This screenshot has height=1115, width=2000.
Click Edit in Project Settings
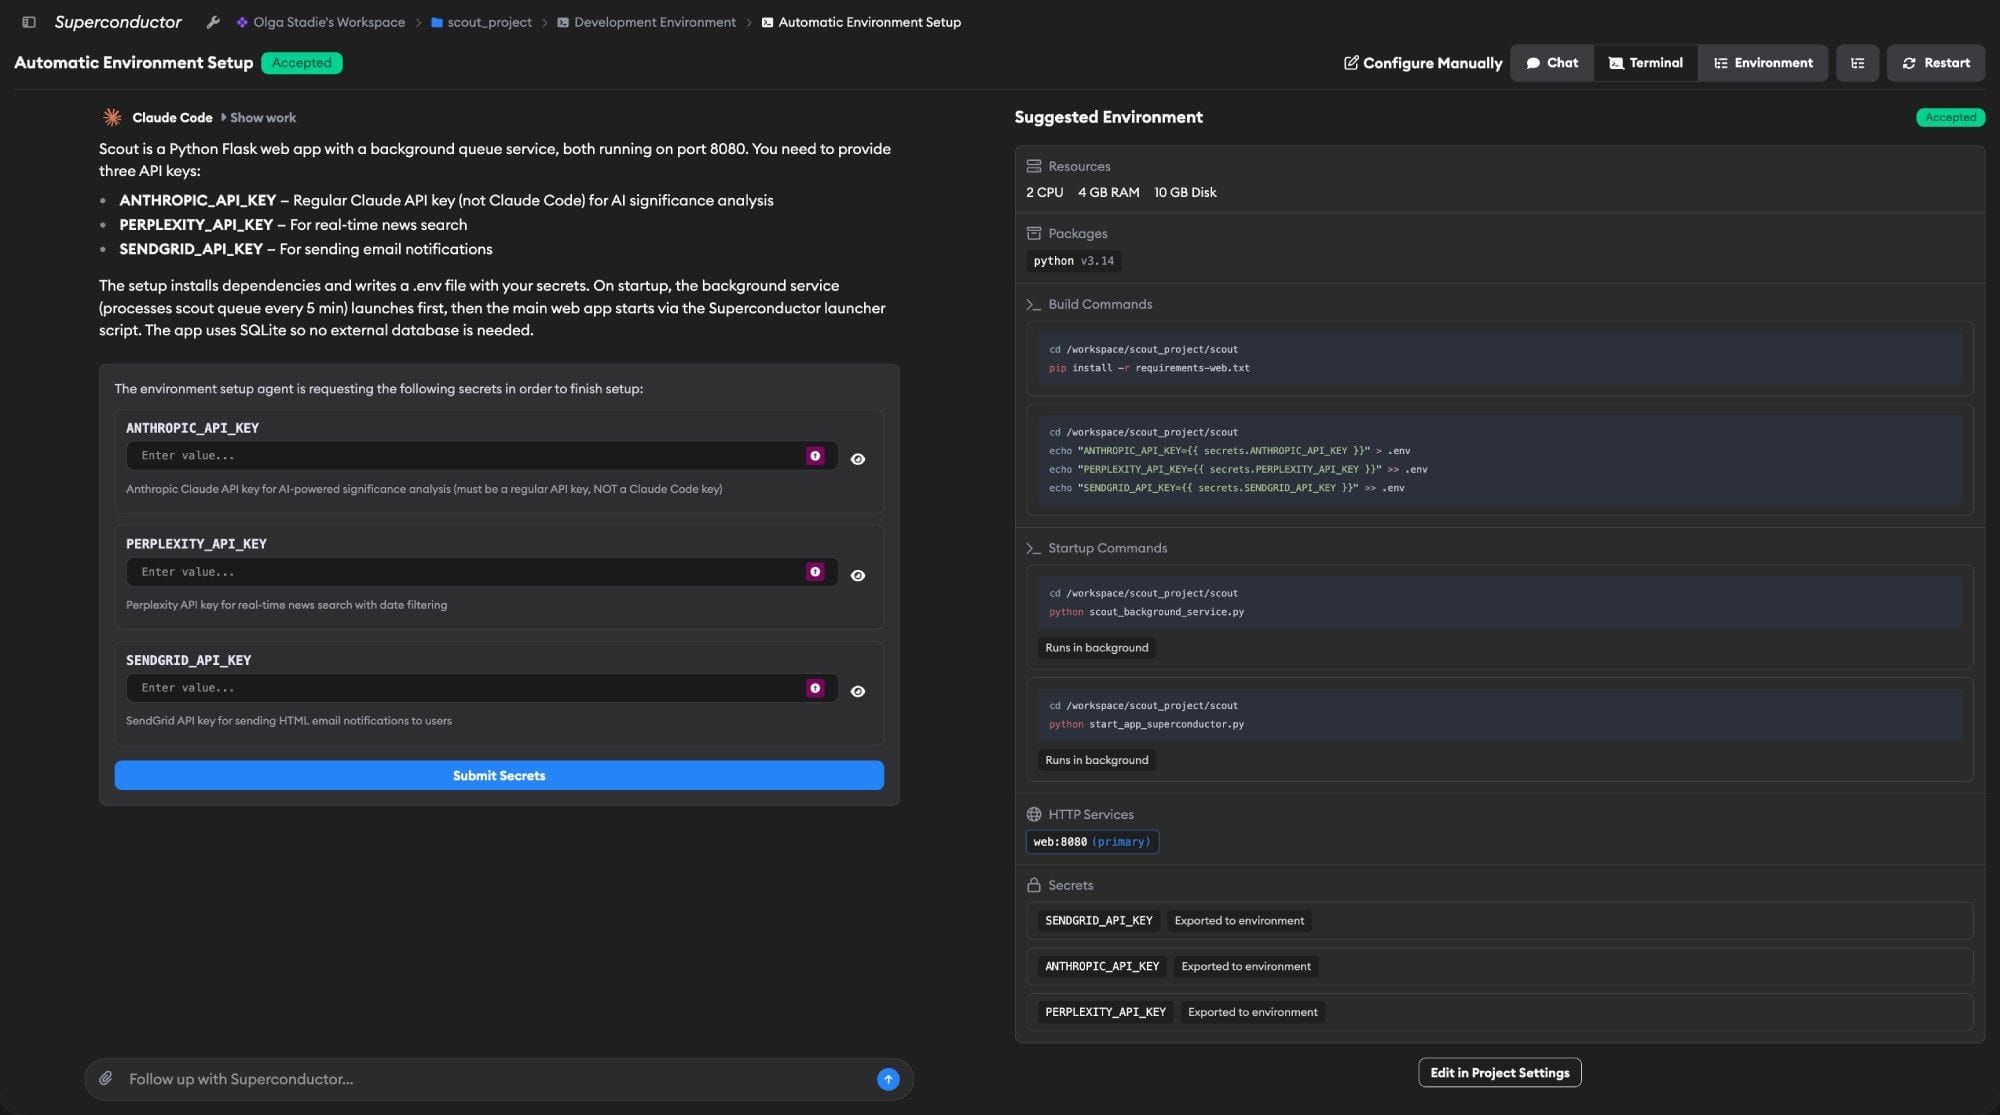[1499, 1073]
